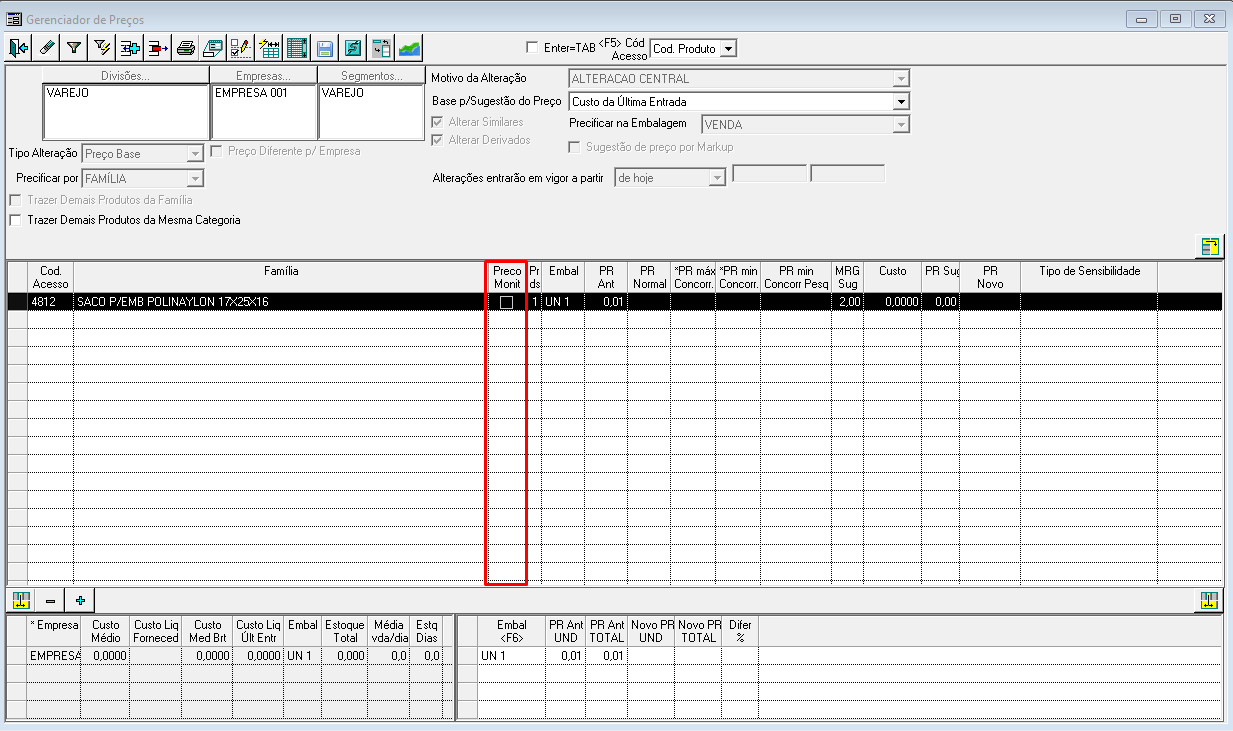Screen dimensions: 1233x731
Task: Click the MRG Sug column header
Action: (x=847, y=277)
